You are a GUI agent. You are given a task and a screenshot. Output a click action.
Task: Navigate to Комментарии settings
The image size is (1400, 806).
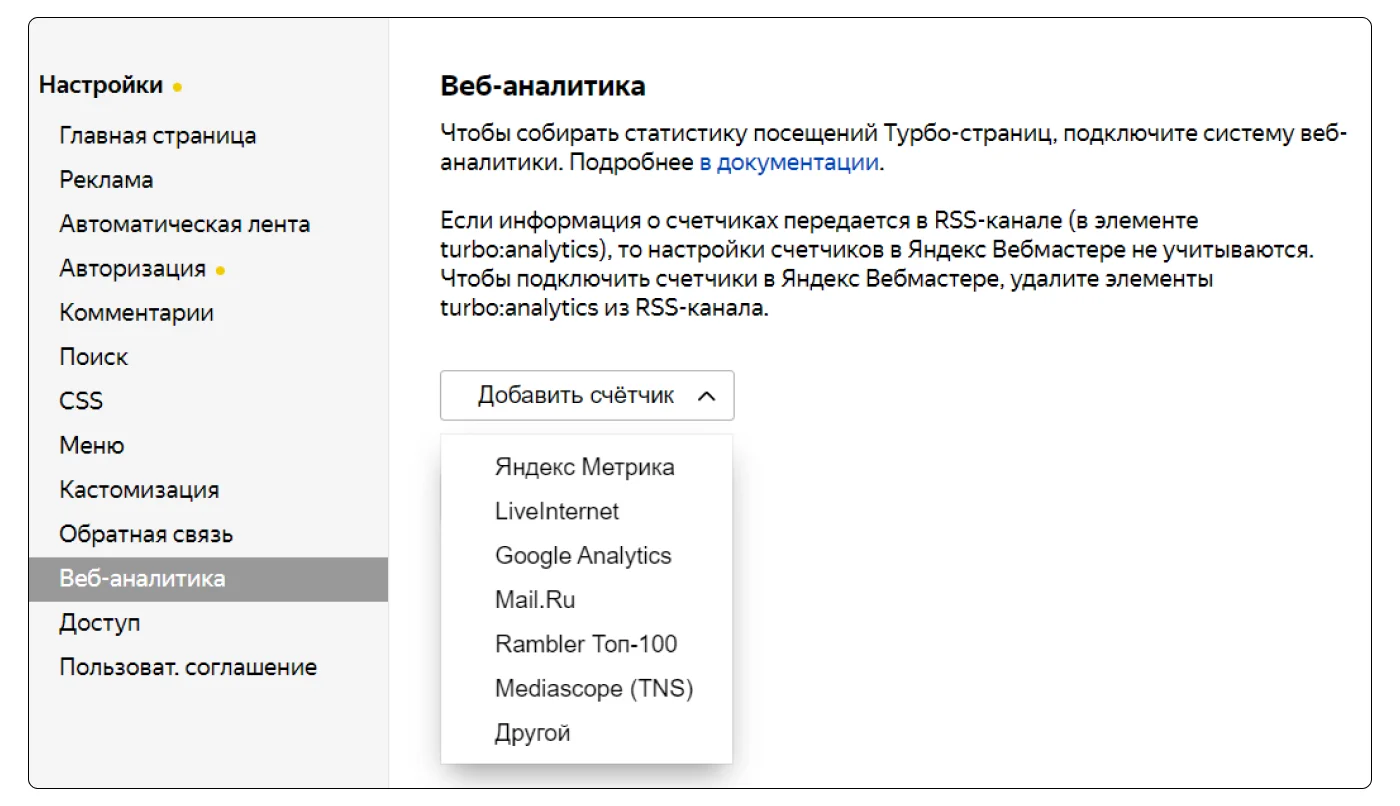click(136, 313)
